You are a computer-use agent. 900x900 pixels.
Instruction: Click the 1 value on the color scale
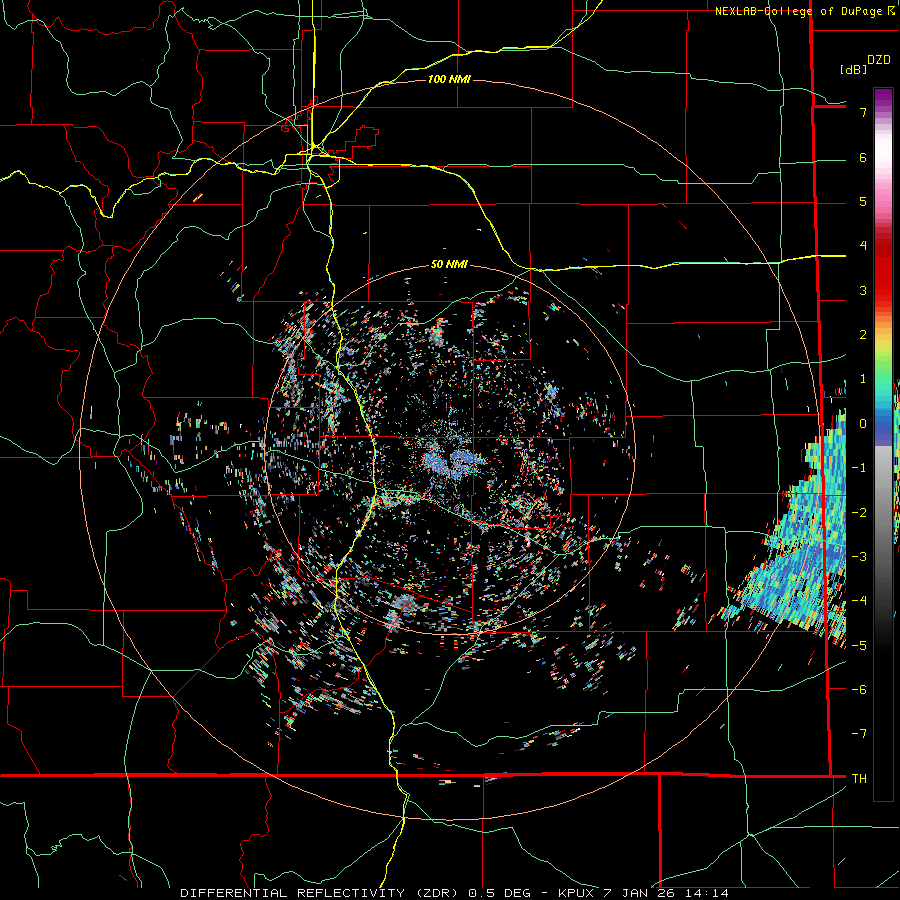coord(863,379)
